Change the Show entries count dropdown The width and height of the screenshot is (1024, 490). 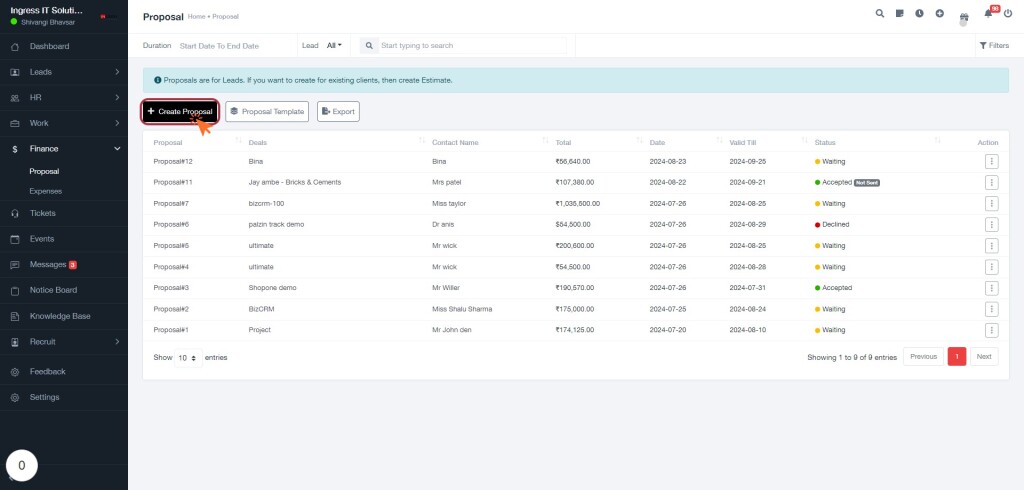coord(188,358)
